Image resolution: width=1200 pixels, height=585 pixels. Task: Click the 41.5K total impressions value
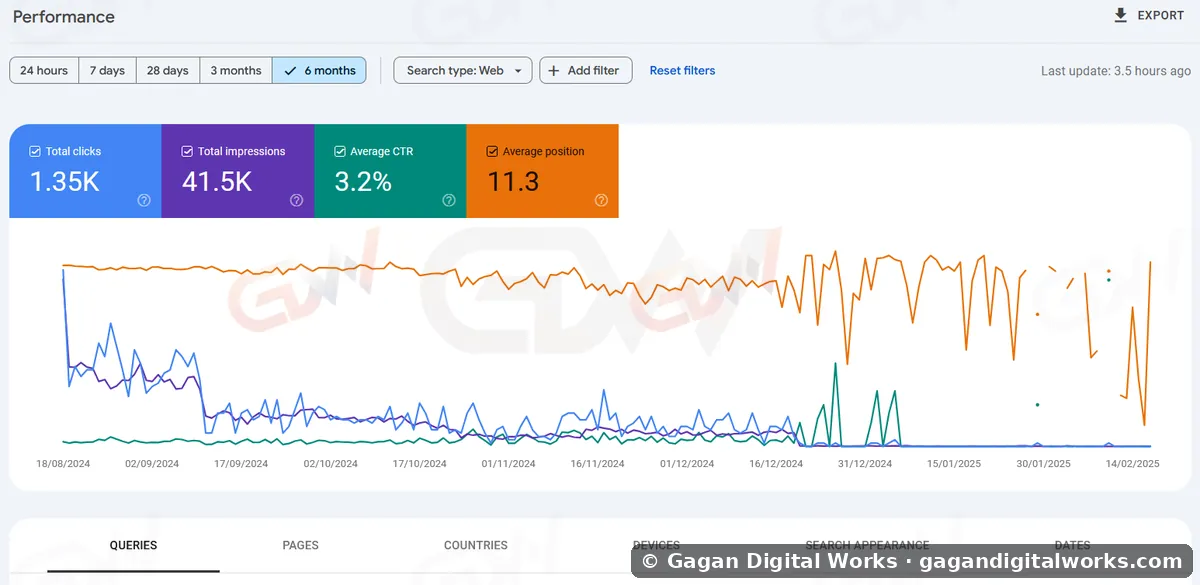click(x=217, y=182)
